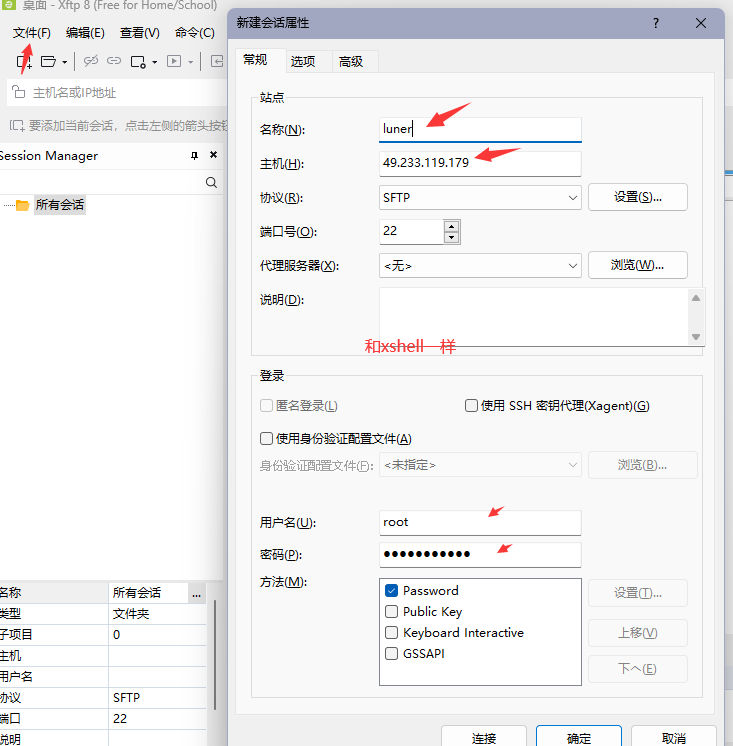The width and height of the screenshot is (733, 746).
Task: Click the 连接 connect button
Action: point(484,736)
